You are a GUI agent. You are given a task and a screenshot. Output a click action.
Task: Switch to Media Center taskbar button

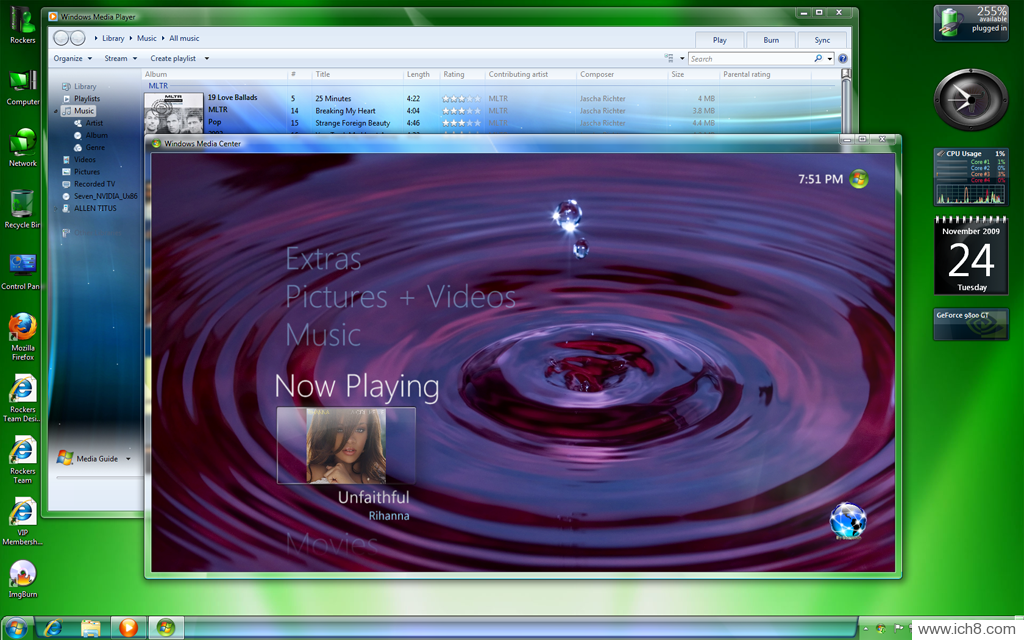pyautogui.click(x=166, y=628)
